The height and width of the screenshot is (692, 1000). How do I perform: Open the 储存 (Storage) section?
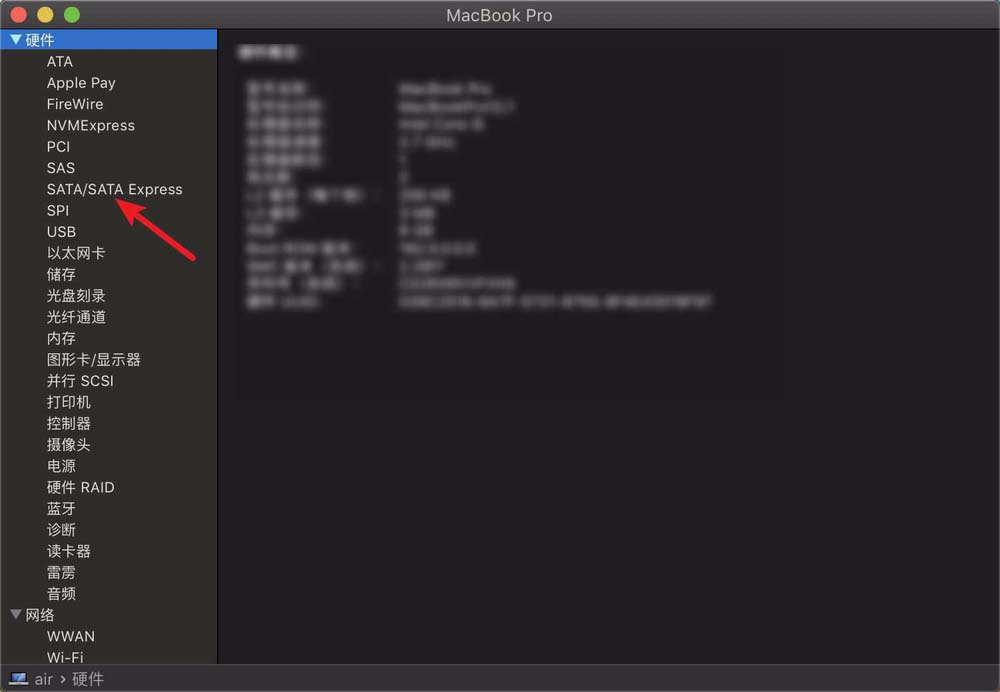[60, 274]
